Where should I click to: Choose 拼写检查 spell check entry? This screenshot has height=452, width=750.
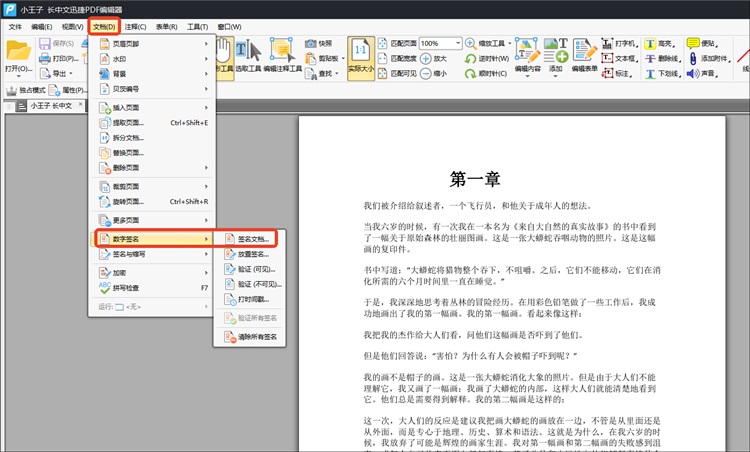click(153, 288)
